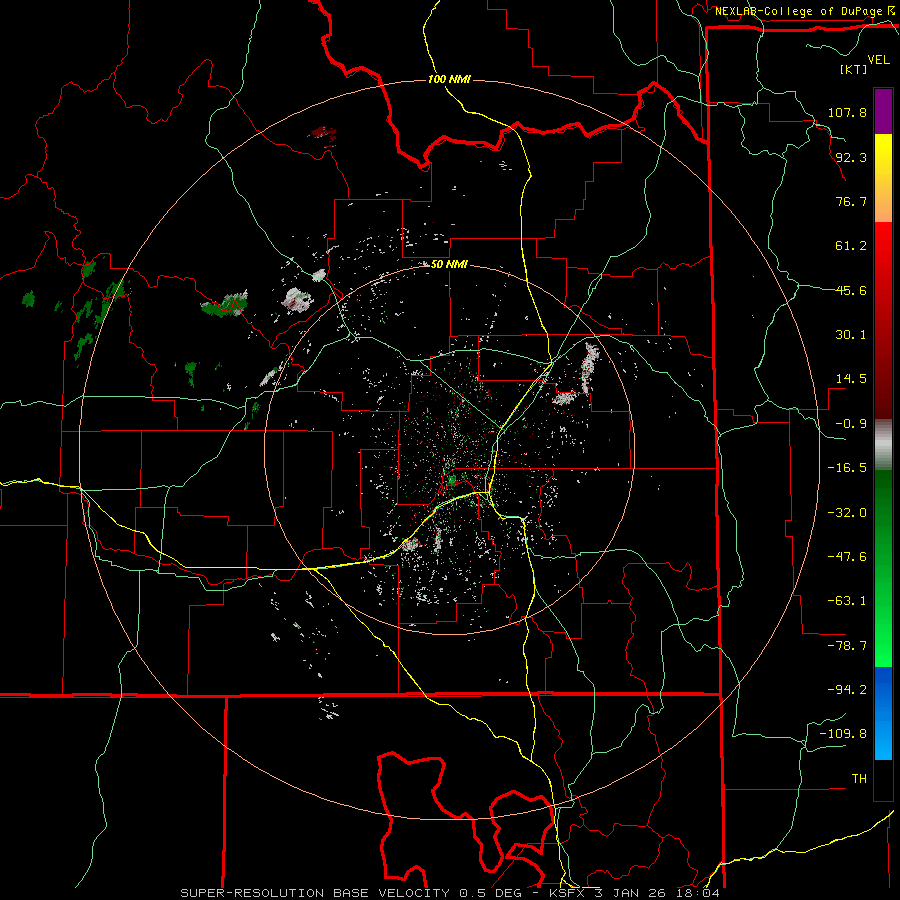Select the 30.1 velocity scale value

pos(851,335)
